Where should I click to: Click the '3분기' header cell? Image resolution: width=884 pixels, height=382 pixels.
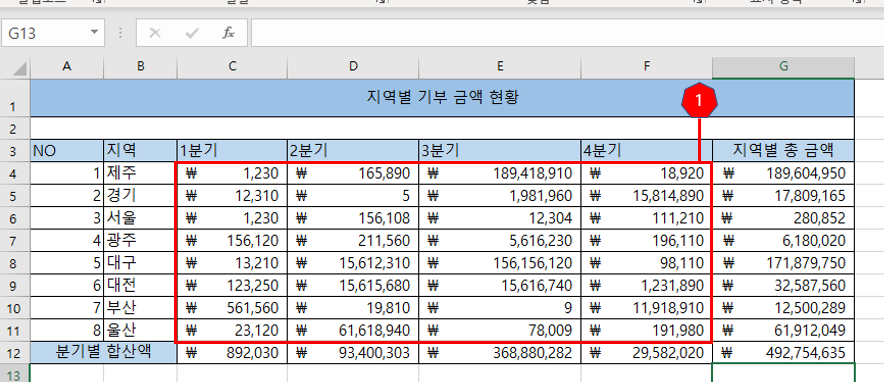coord(500,151)
